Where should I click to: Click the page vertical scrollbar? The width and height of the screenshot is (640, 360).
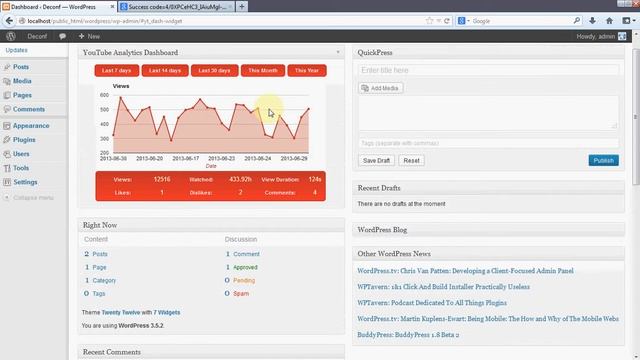point(636,118)
